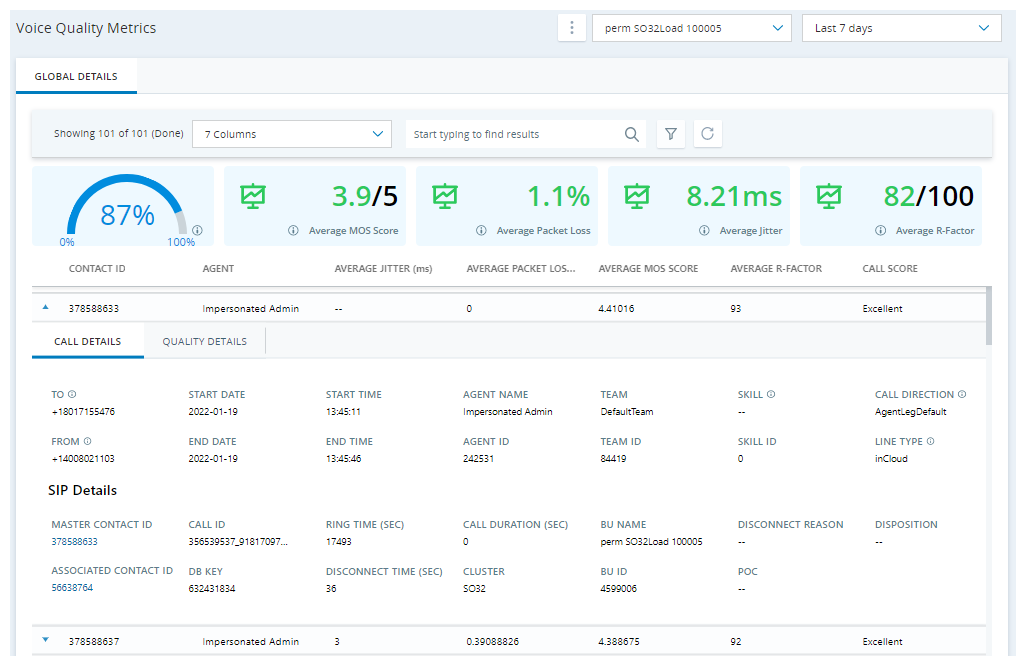Screen dimensions: 1017x662
Task: Switch to the Call Details tab
Action: (88, 342)
